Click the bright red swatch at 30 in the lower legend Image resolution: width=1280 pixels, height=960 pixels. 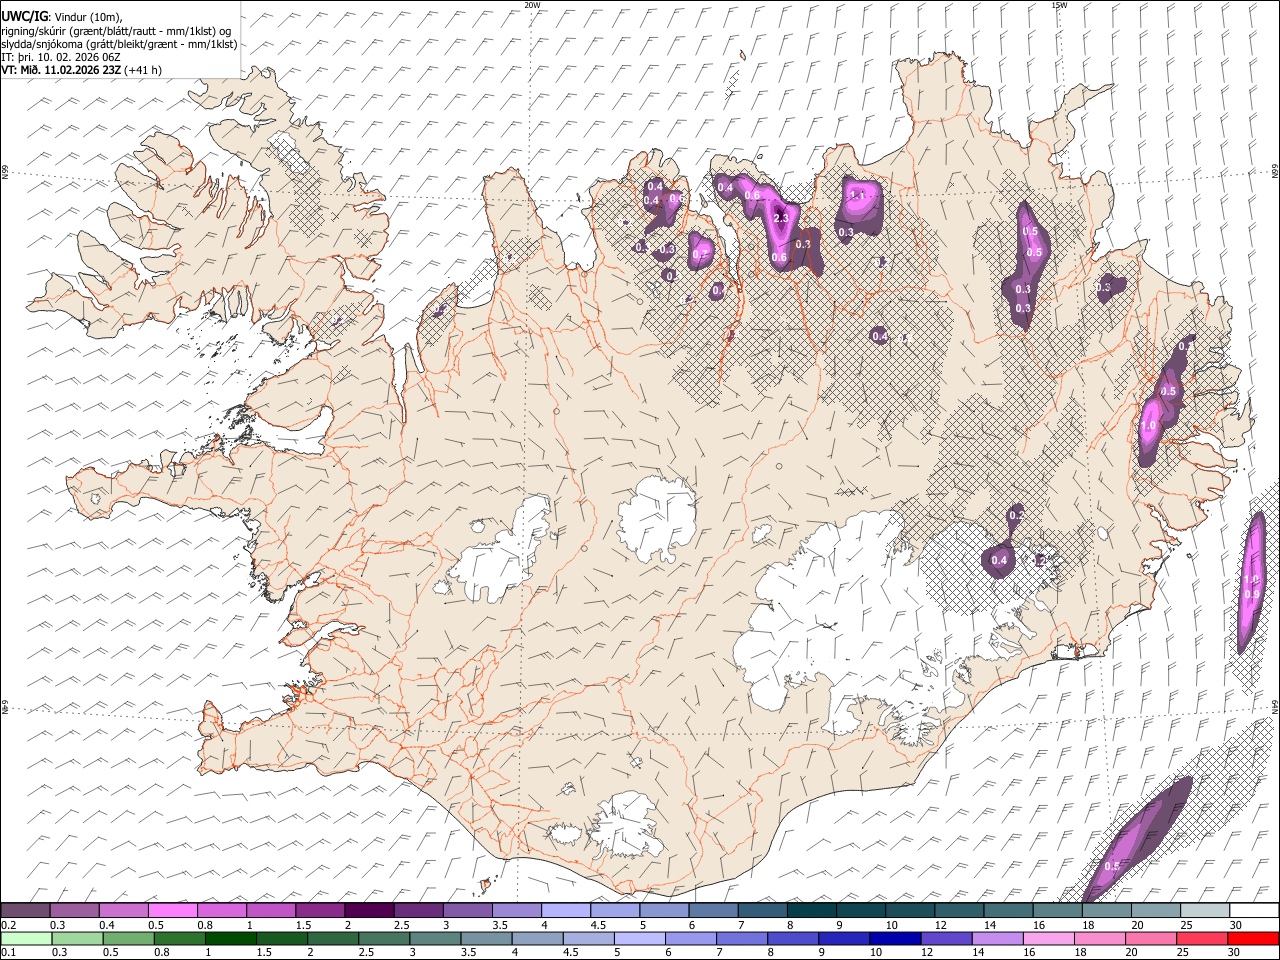pyautogui.click(x=1254, y=938)
